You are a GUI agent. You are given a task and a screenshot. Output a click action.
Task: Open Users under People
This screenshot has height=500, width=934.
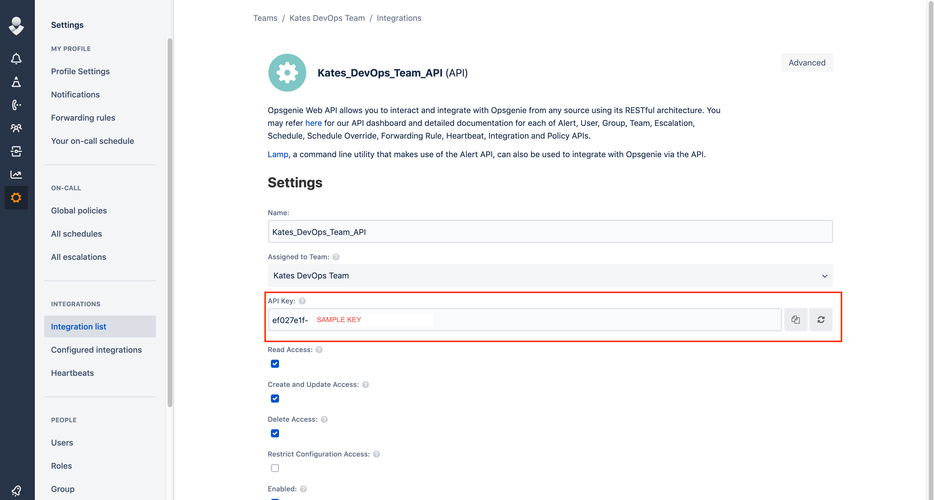click(62, 443)
